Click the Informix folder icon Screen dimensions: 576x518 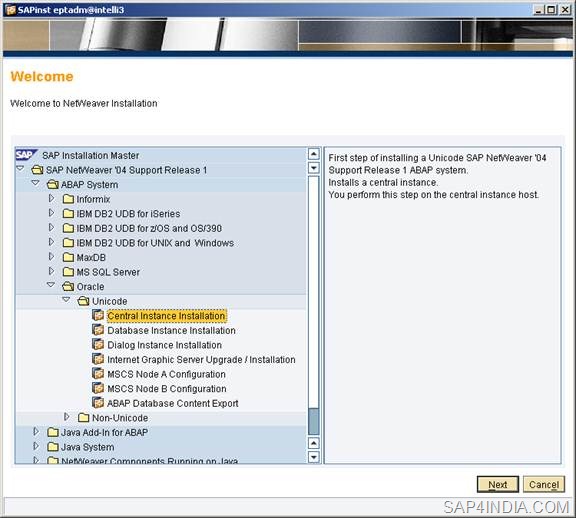tap(68, 199)
